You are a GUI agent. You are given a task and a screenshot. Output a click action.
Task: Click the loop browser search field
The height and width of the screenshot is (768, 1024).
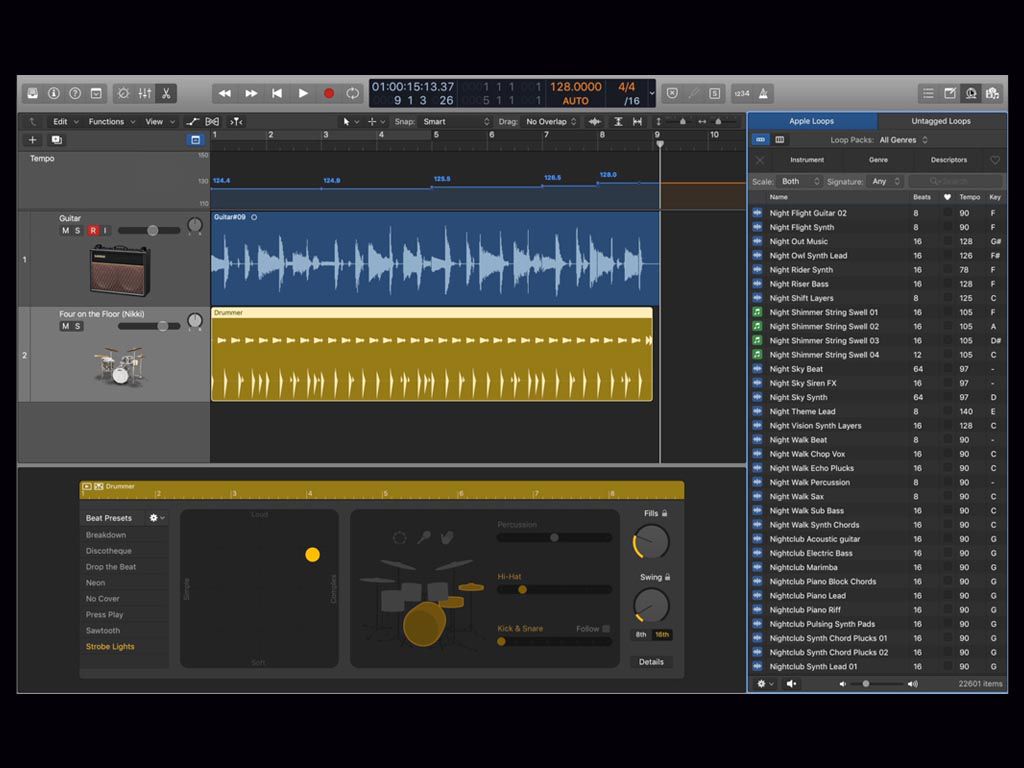pyautogui.click(x=956, y=182)
